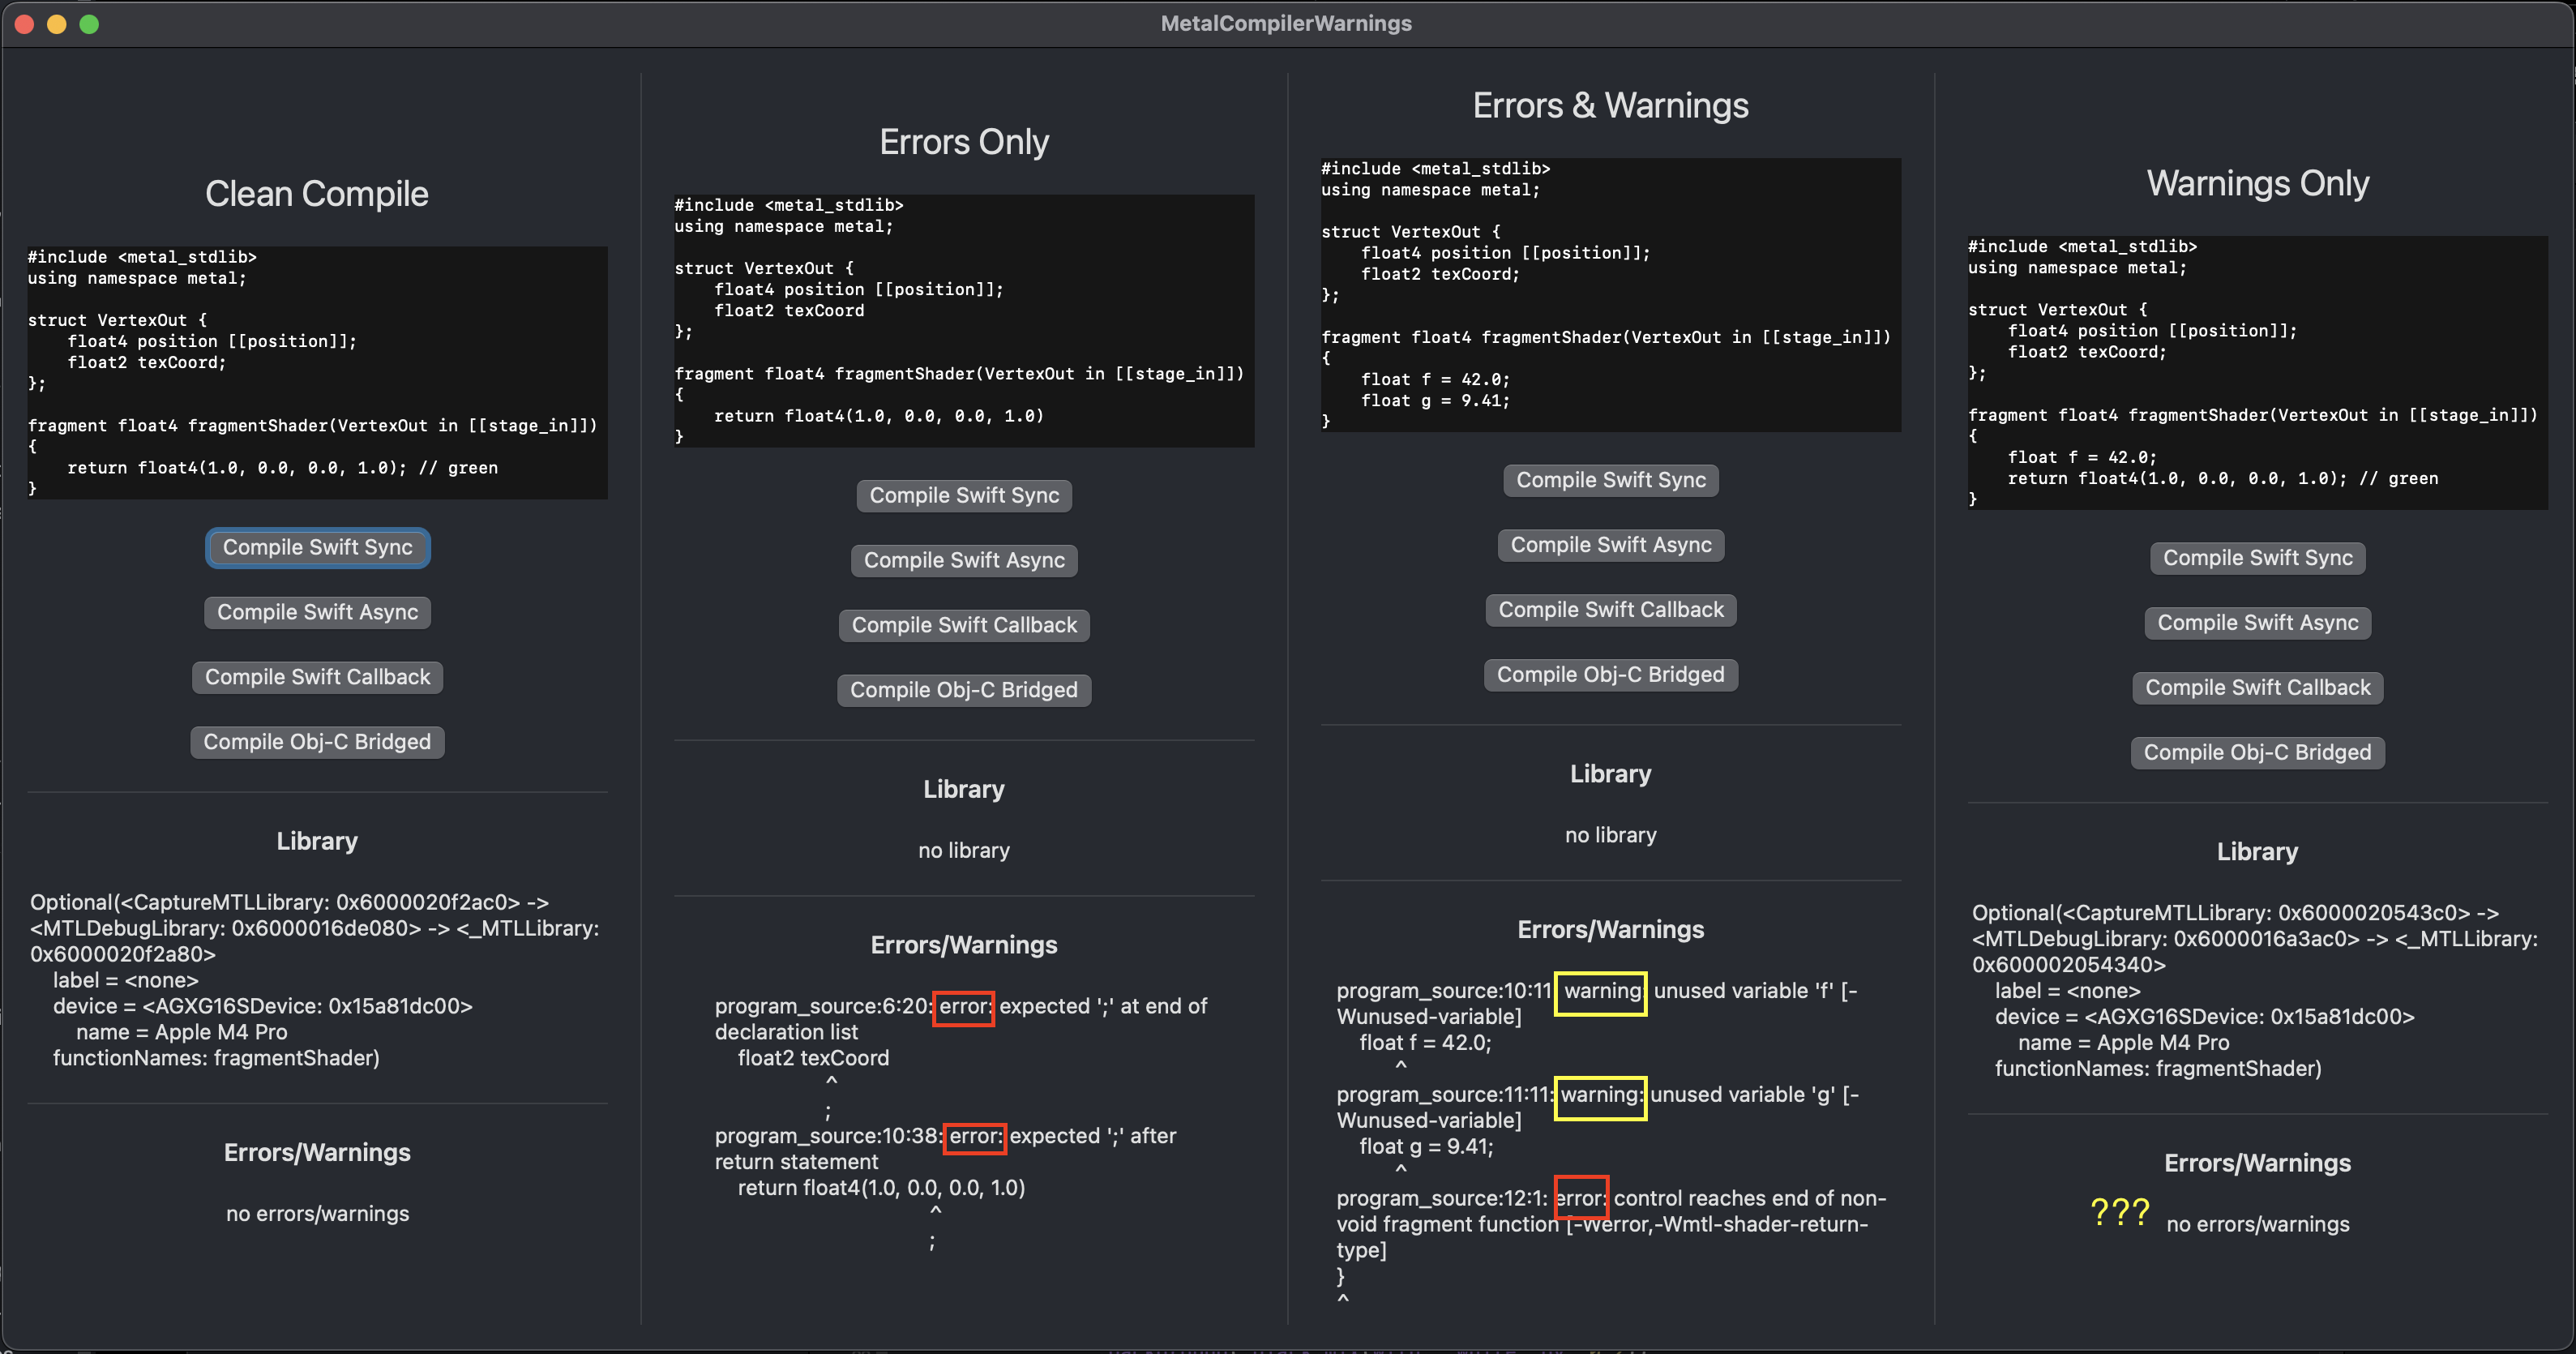Click Compile Swift Sync under Errors & Warnings
The image size is (2576, 1354).
click(1611, 480)
